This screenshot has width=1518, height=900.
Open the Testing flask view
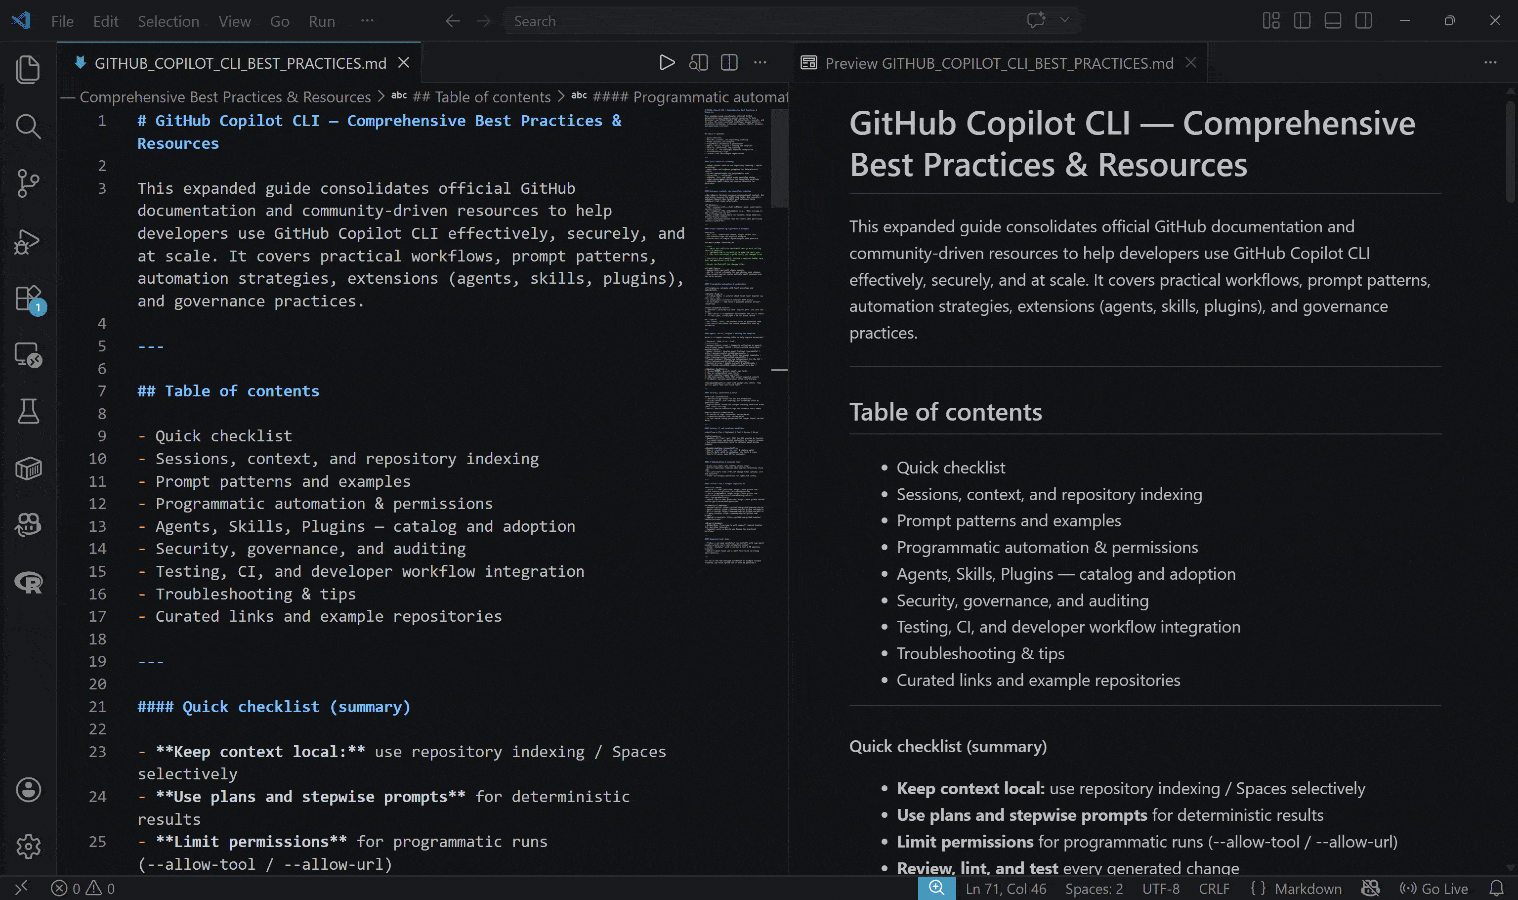coord(28,411)
